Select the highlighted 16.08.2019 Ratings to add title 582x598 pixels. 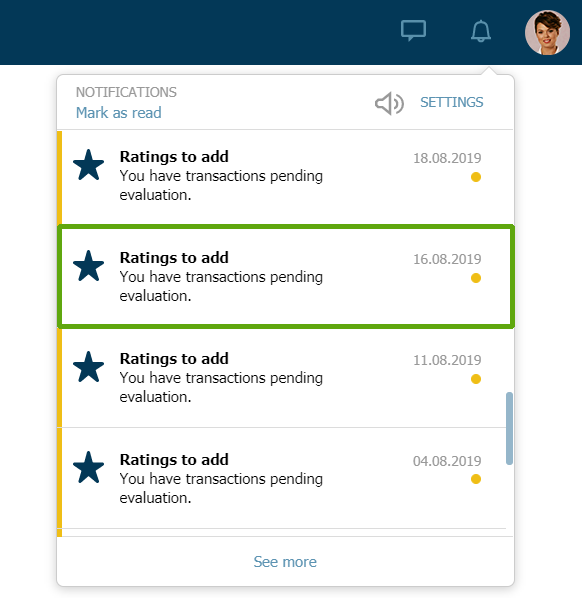[x=174, y=258]
